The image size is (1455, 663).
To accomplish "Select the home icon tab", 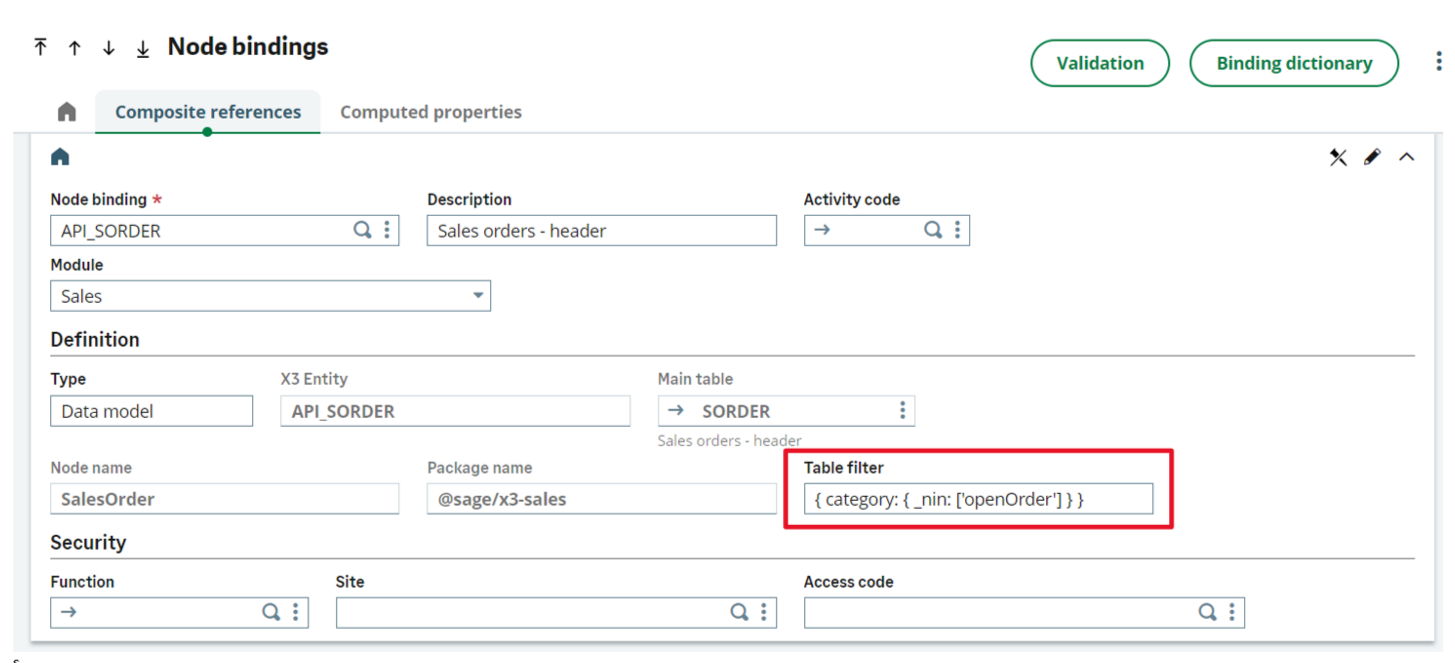I will (x=67, y=112).
